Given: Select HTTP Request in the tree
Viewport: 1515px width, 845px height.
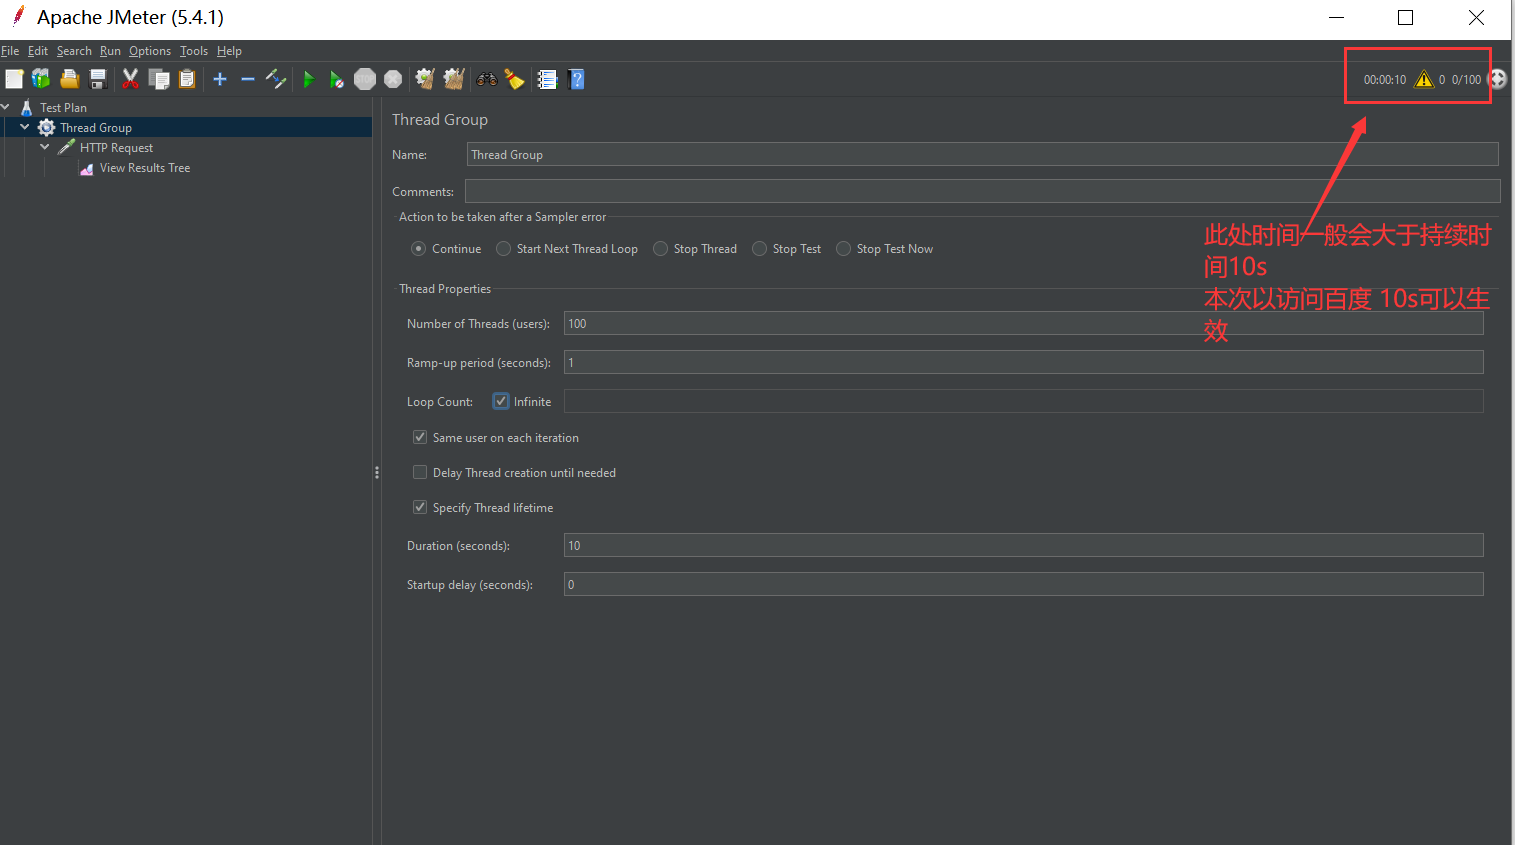Looking at the screenshot, I should (116, 148).
